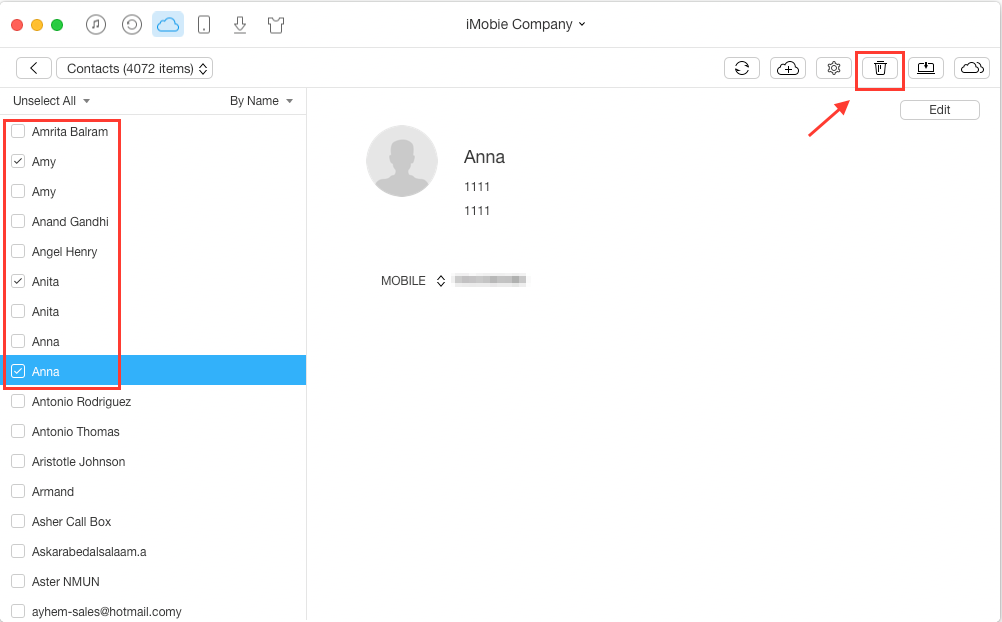Delete selected contacts with trash icon

pos(880,68)
